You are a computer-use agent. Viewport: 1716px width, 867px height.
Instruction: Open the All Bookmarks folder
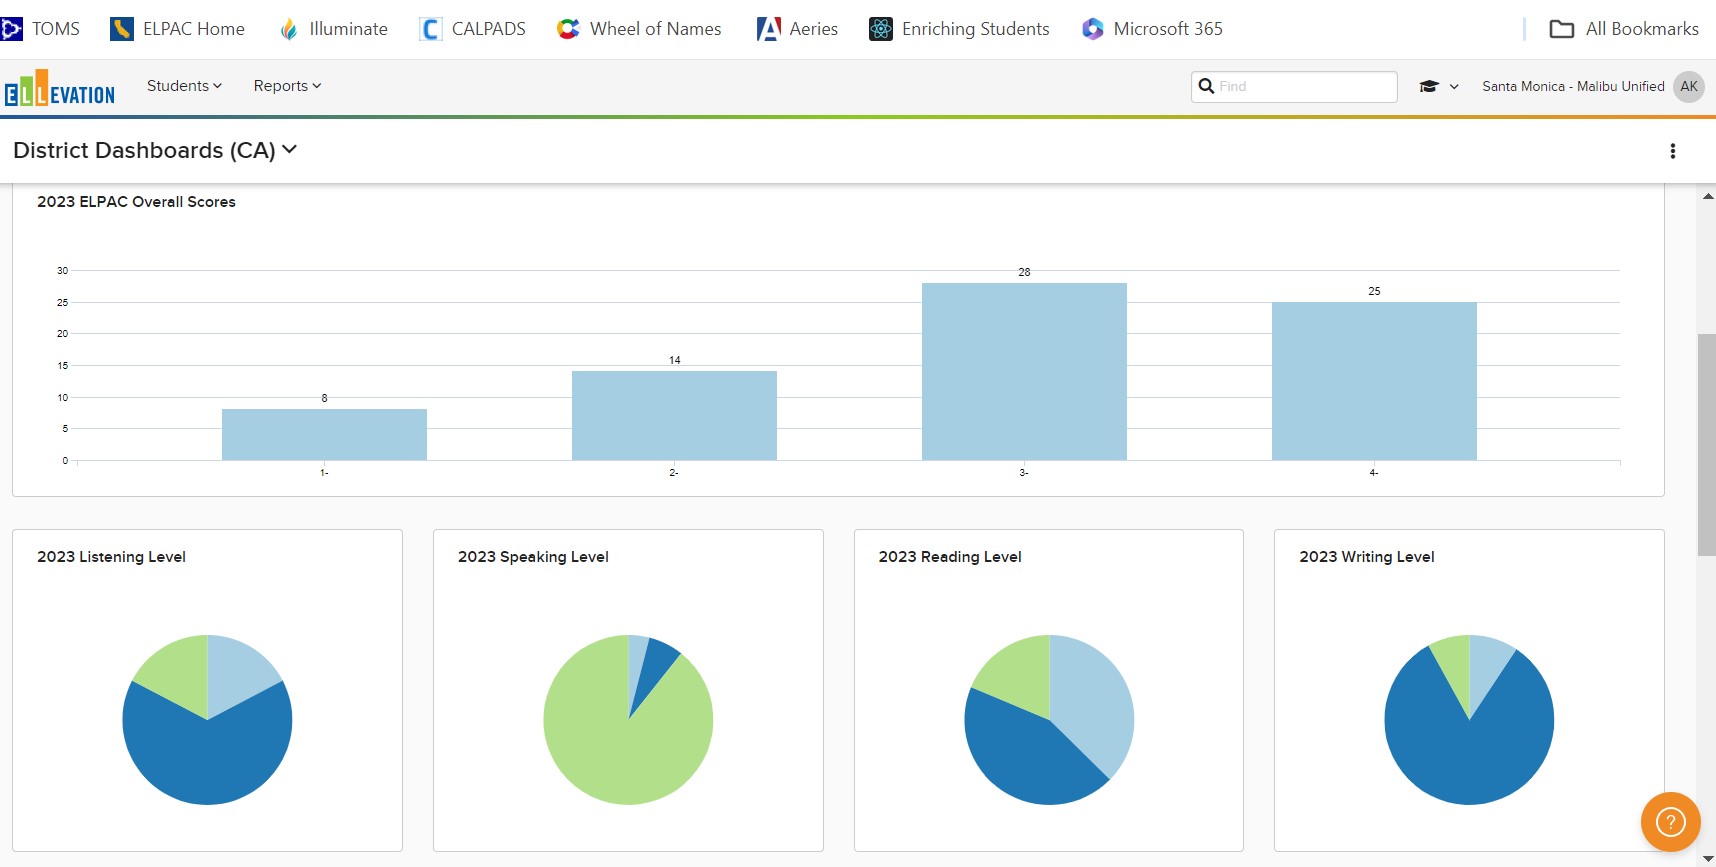[1624, 29]
